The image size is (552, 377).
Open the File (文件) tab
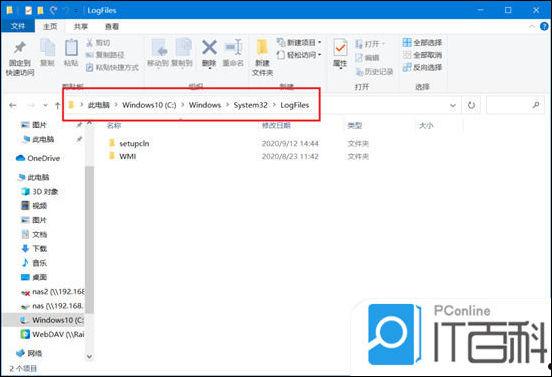coord(18,26)
